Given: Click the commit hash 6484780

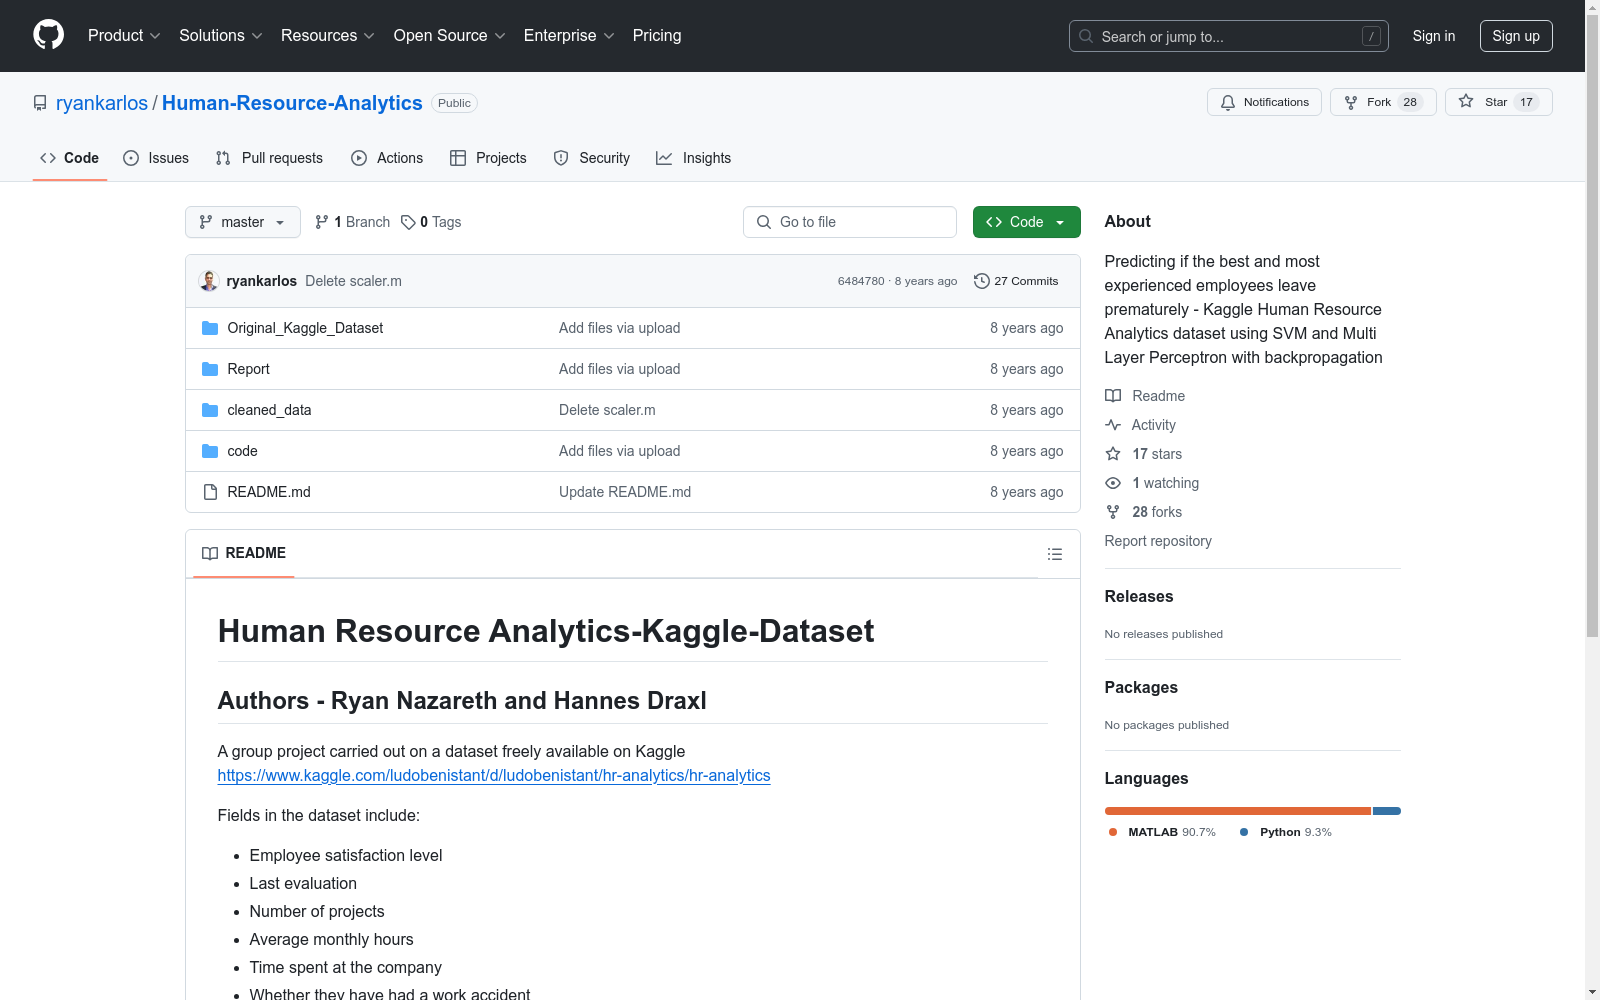Looking at the screenshot, I should pos(861,281).
